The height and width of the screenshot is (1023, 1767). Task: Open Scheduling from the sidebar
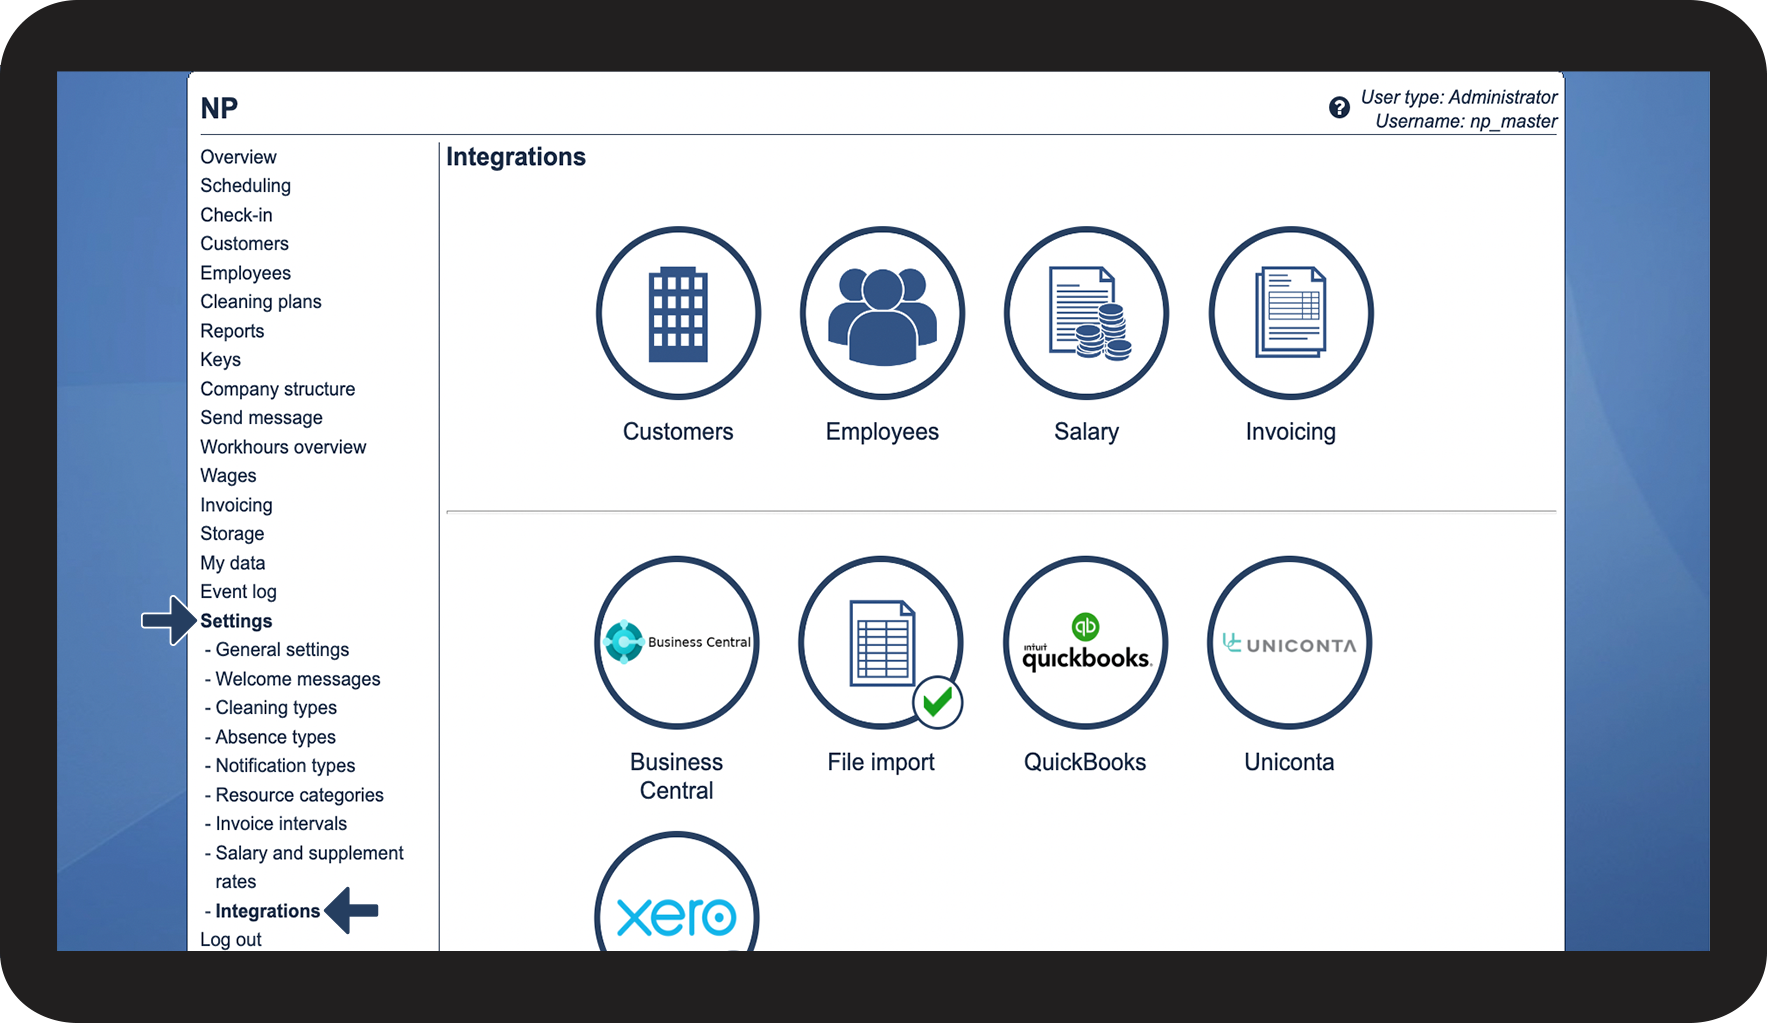(x=245, y=186)
